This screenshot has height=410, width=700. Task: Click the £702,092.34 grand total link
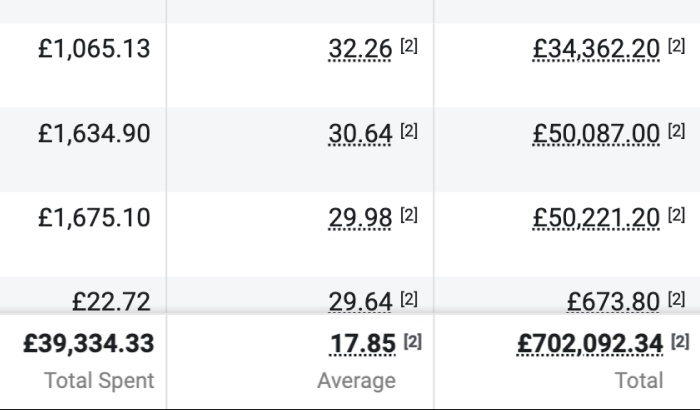[x=590, y=344]
